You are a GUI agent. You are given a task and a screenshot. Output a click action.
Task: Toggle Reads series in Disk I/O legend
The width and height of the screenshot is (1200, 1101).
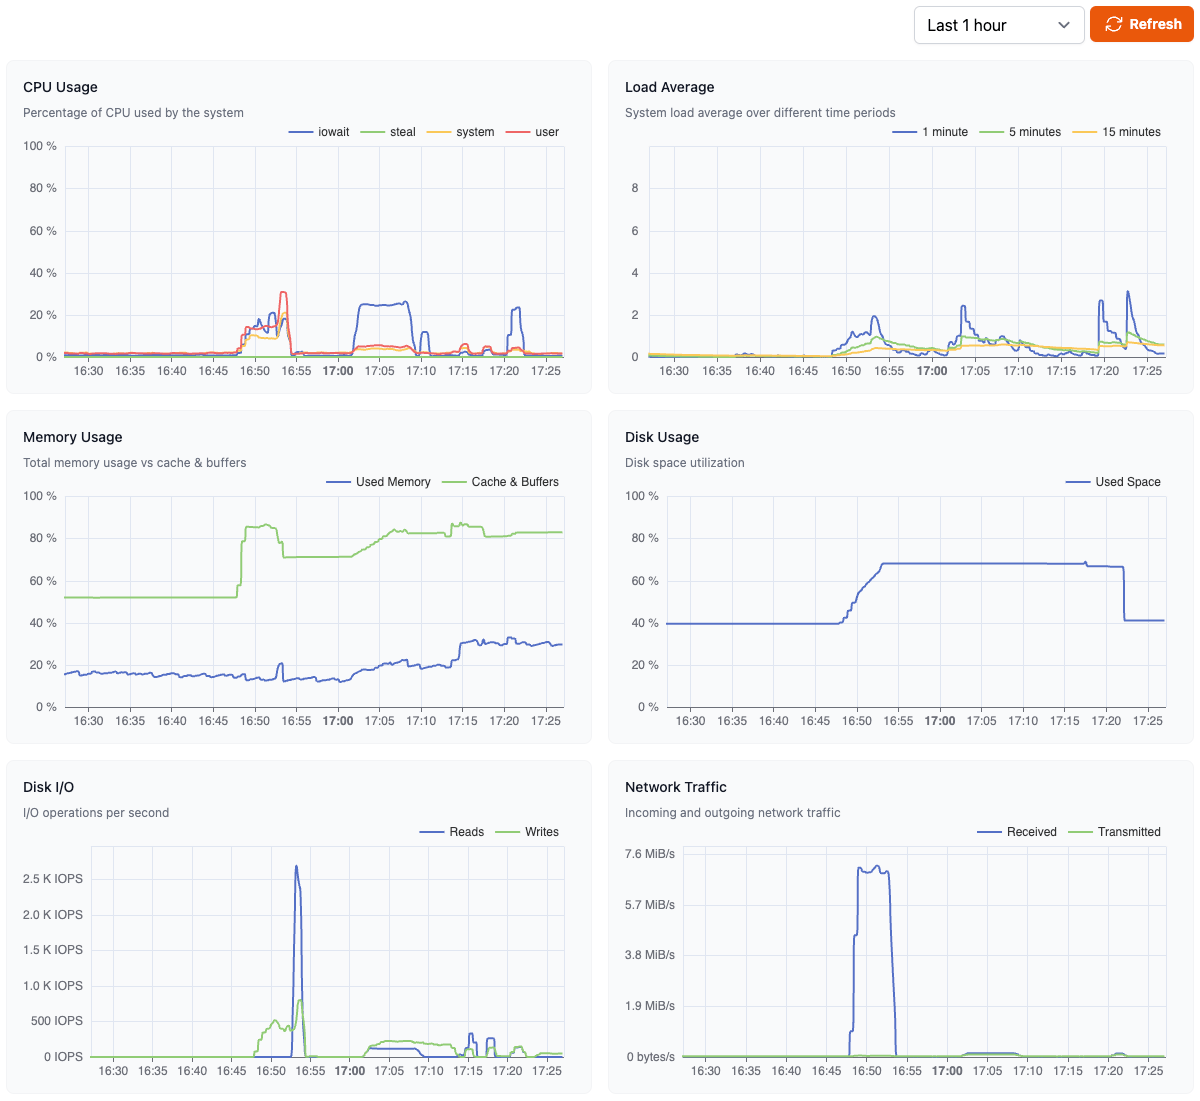tap(452, 832)
